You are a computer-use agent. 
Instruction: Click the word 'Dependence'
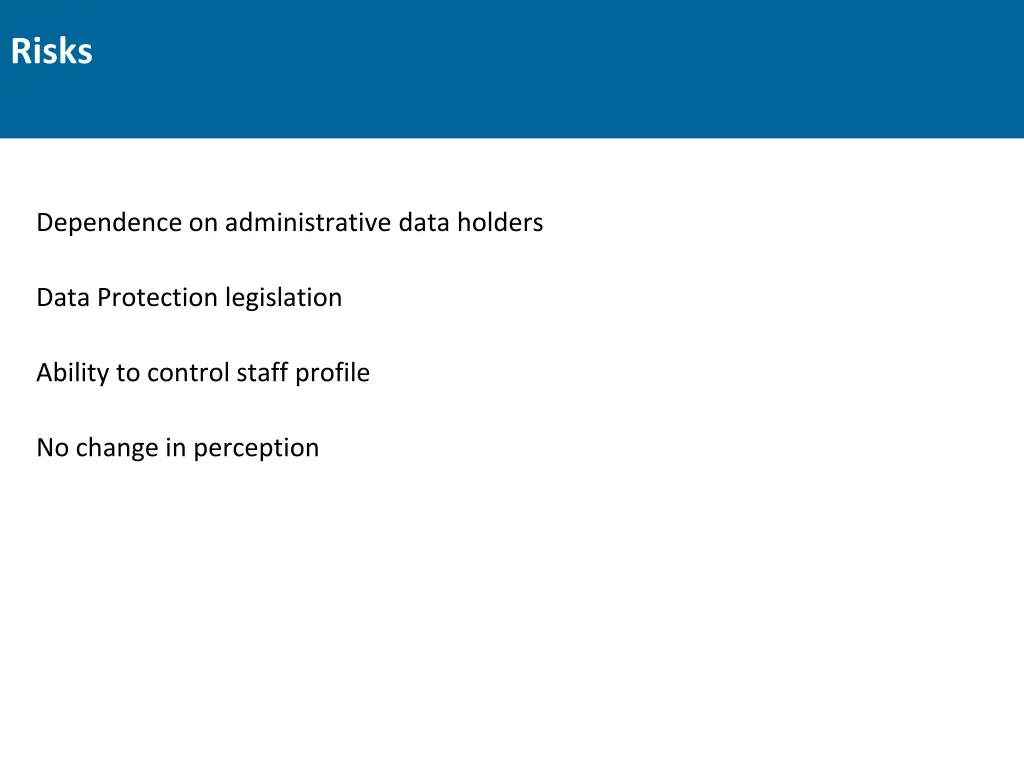tap(109, 223)
